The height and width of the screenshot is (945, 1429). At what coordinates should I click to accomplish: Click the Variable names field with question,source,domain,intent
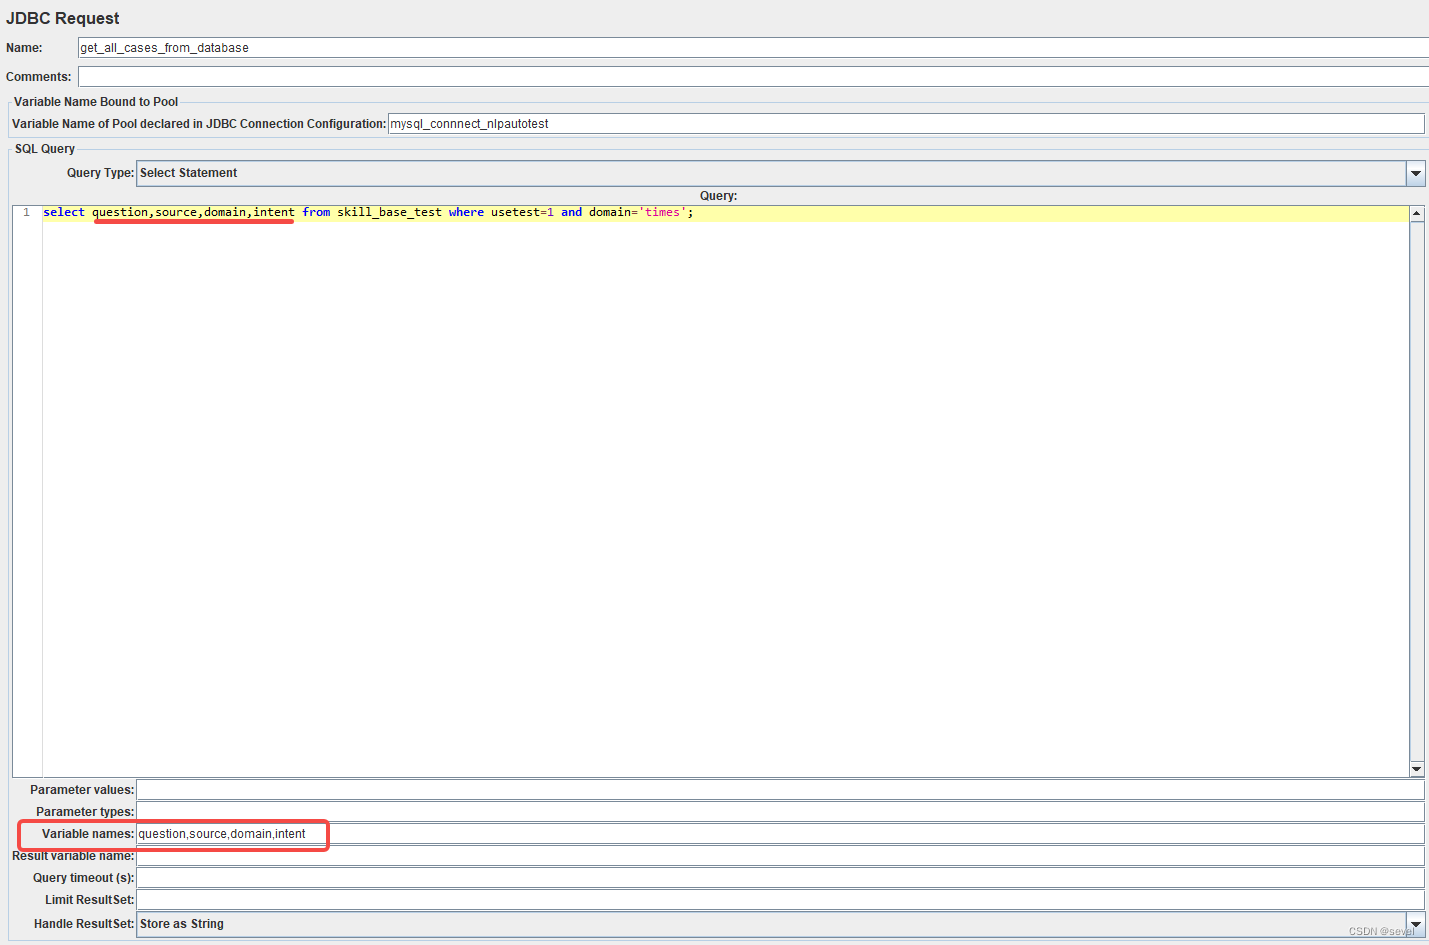232,834
